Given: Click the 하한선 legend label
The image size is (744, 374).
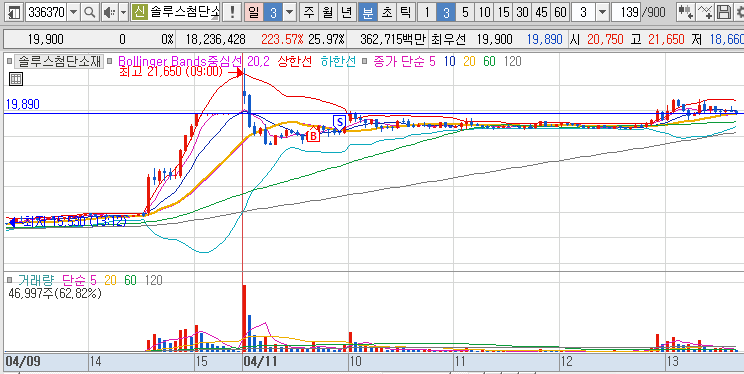Looking at the screenshot, I should pos(338,61).
